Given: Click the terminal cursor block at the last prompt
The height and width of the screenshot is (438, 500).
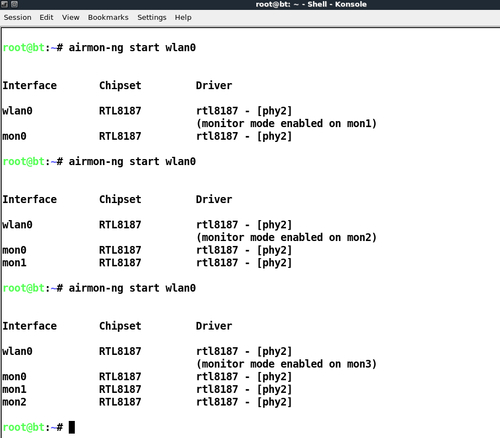Looking at the screenshot, I should click(x=72, y=427).
